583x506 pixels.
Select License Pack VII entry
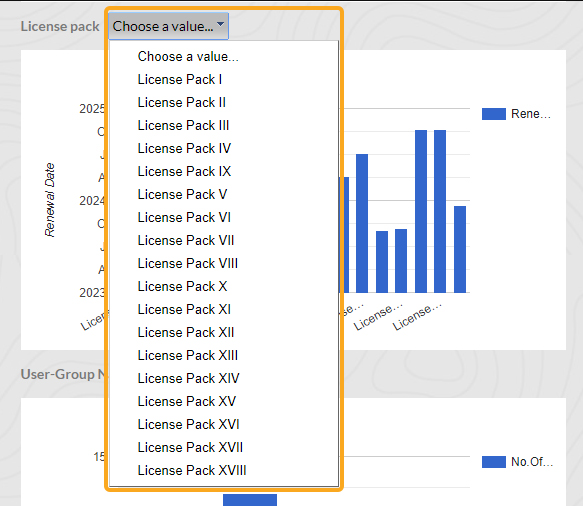click(x=224, y=241)
